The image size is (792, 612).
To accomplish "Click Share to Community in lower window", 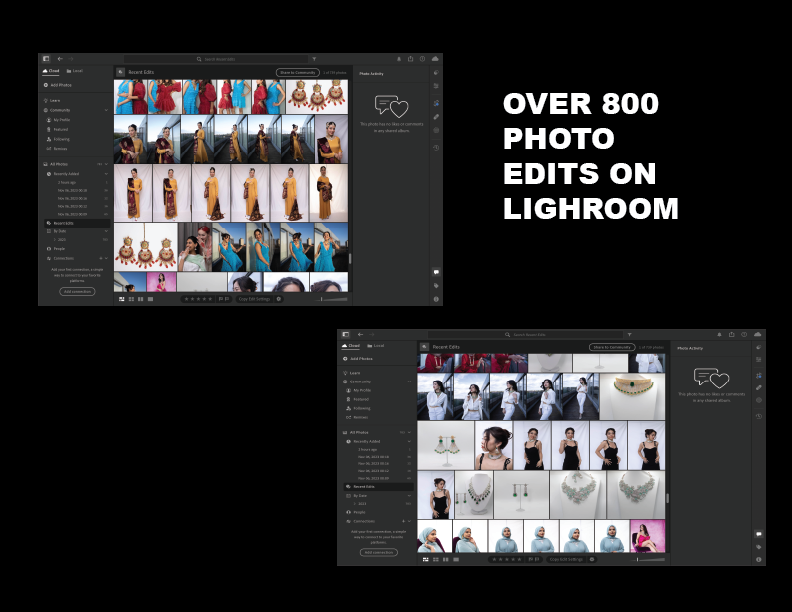I will (x=612, y=347).
